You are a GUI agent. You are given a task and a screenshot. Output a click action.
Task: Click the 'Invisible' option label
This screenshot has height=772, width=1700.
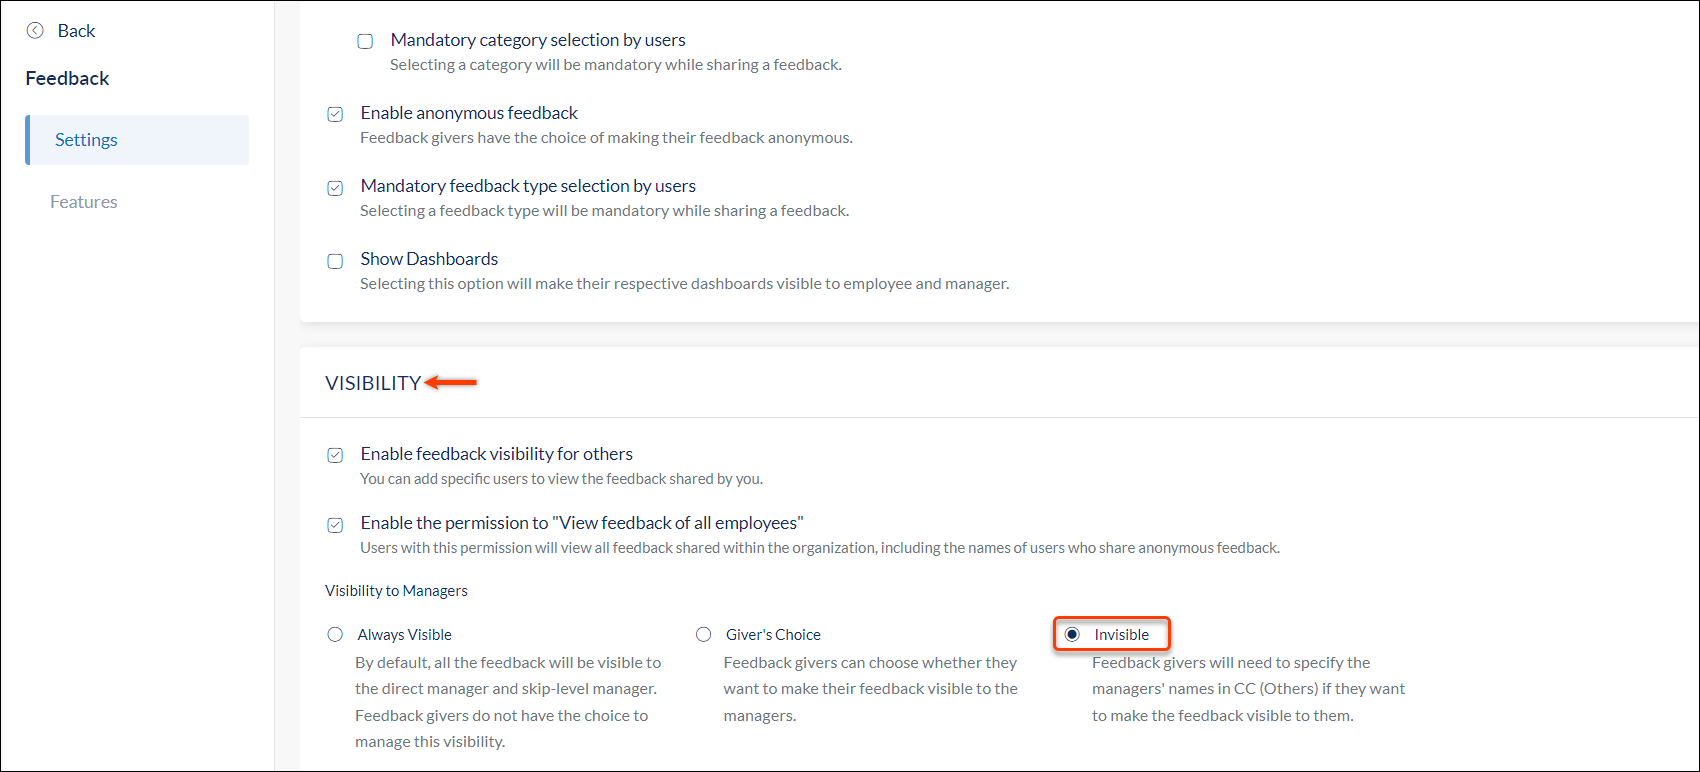pyautogui.click(x=1122, y=635)
